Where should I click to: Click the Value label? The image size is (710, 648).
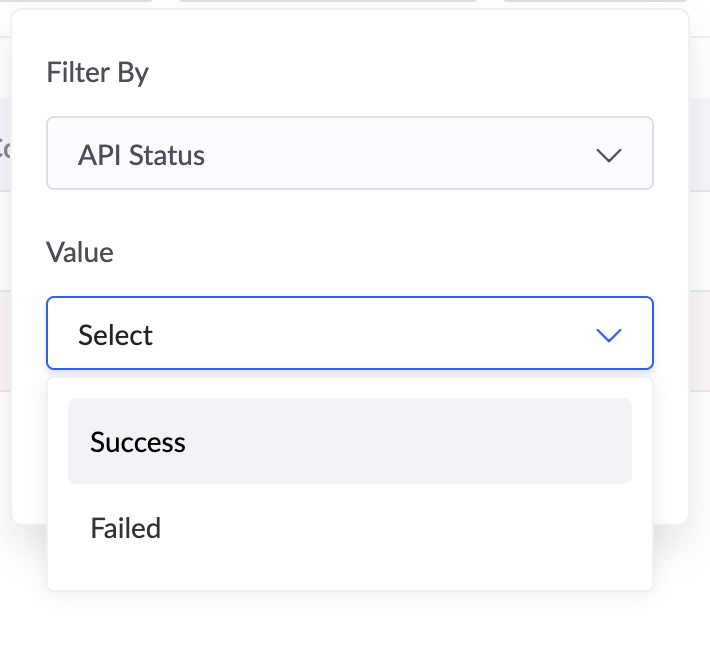(80, 252)
